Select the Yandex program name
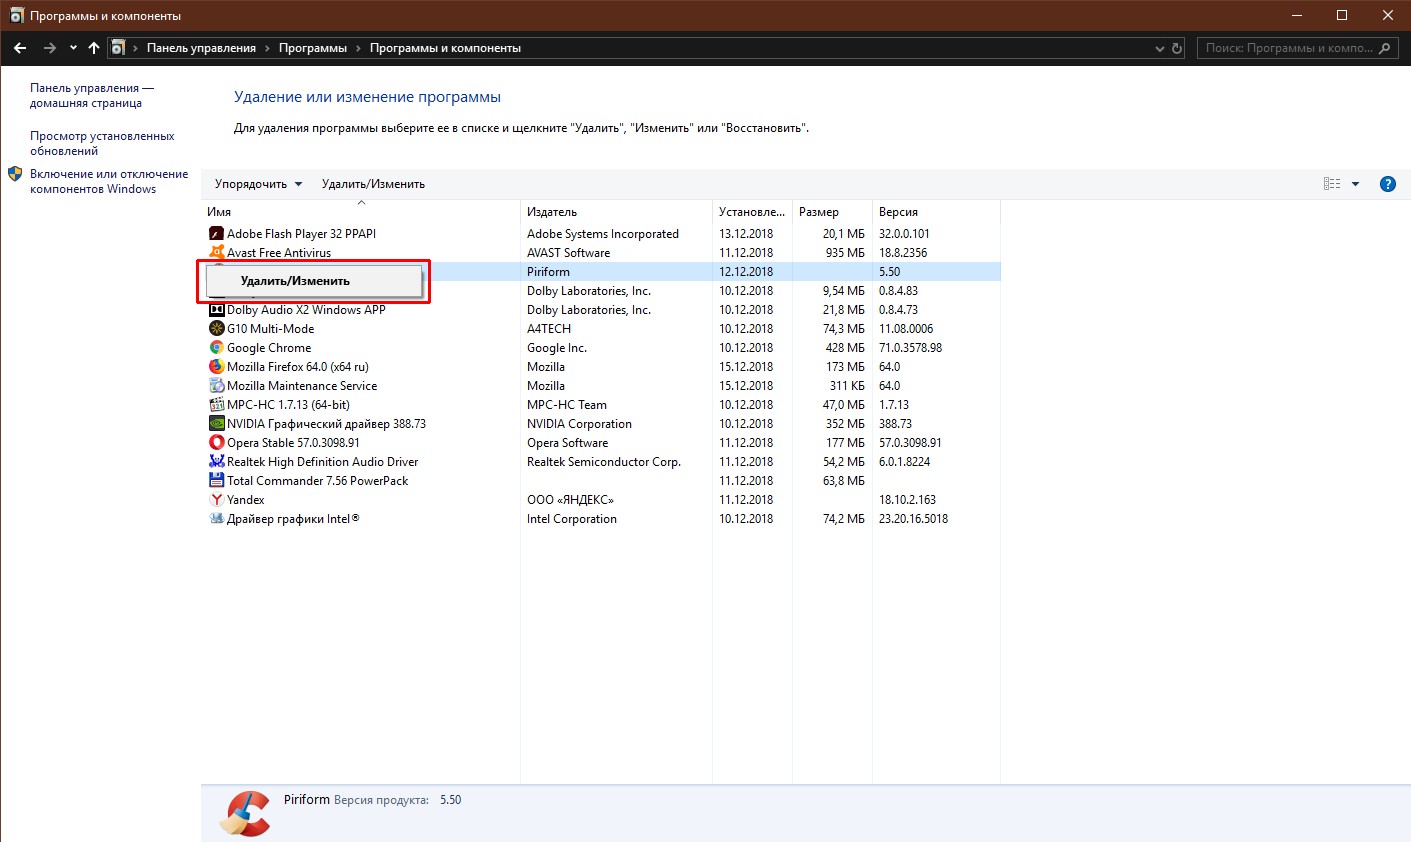Viewport: 1411px width, 842px height. (x=246, y=500)
